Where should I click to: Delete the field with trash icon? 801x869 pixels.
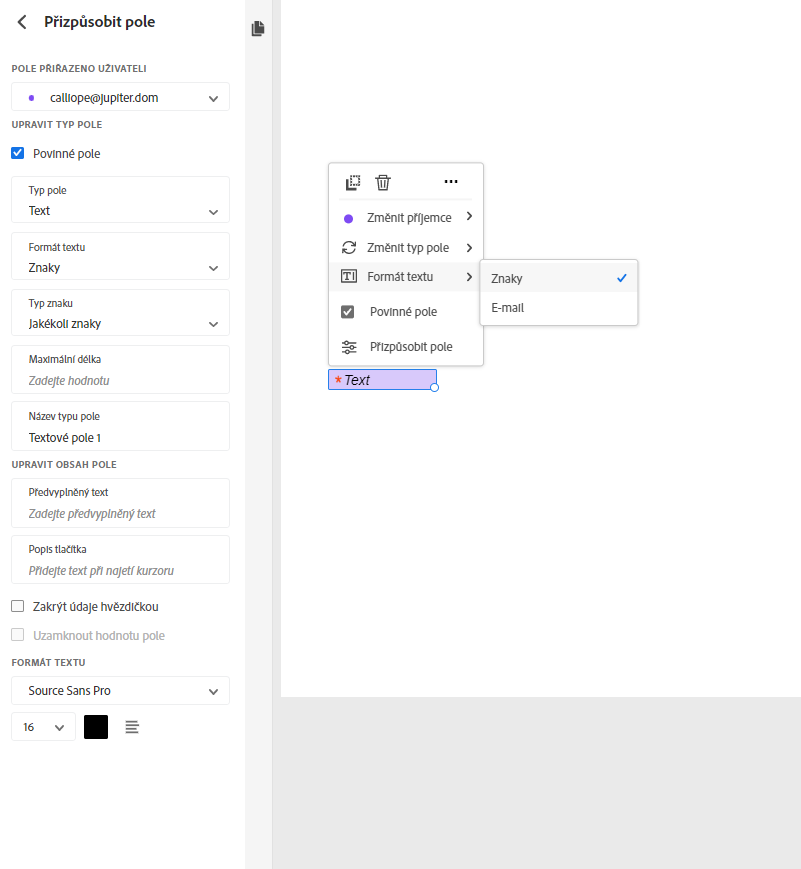click(x=382, y=182)
